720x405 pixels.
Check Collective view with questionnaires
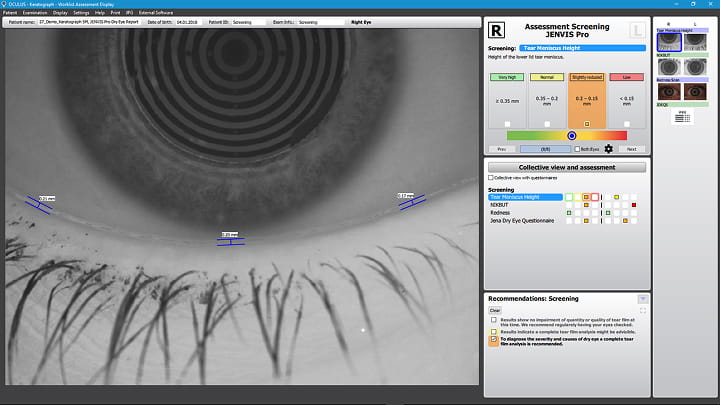tap(491, 178)
